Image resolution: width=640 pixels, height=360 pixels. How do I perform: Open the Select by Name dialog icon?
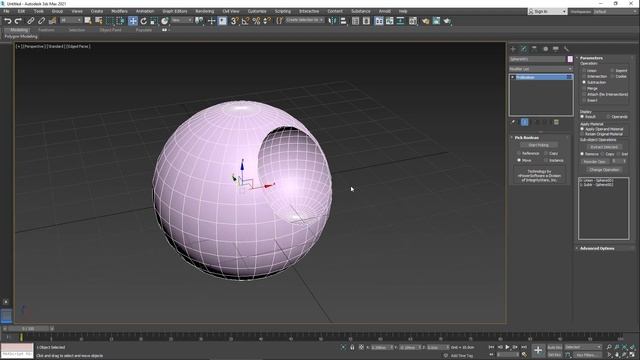(x=99, y=21)
